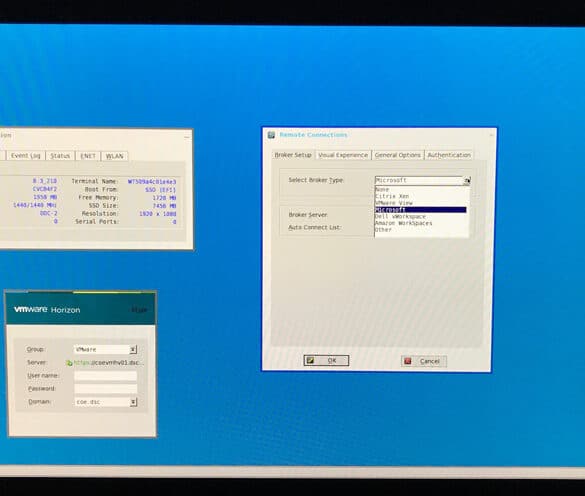Open the Event Log tab
Image resolution: width=585 pixels, height=496 pixels.
coord(25,156)
